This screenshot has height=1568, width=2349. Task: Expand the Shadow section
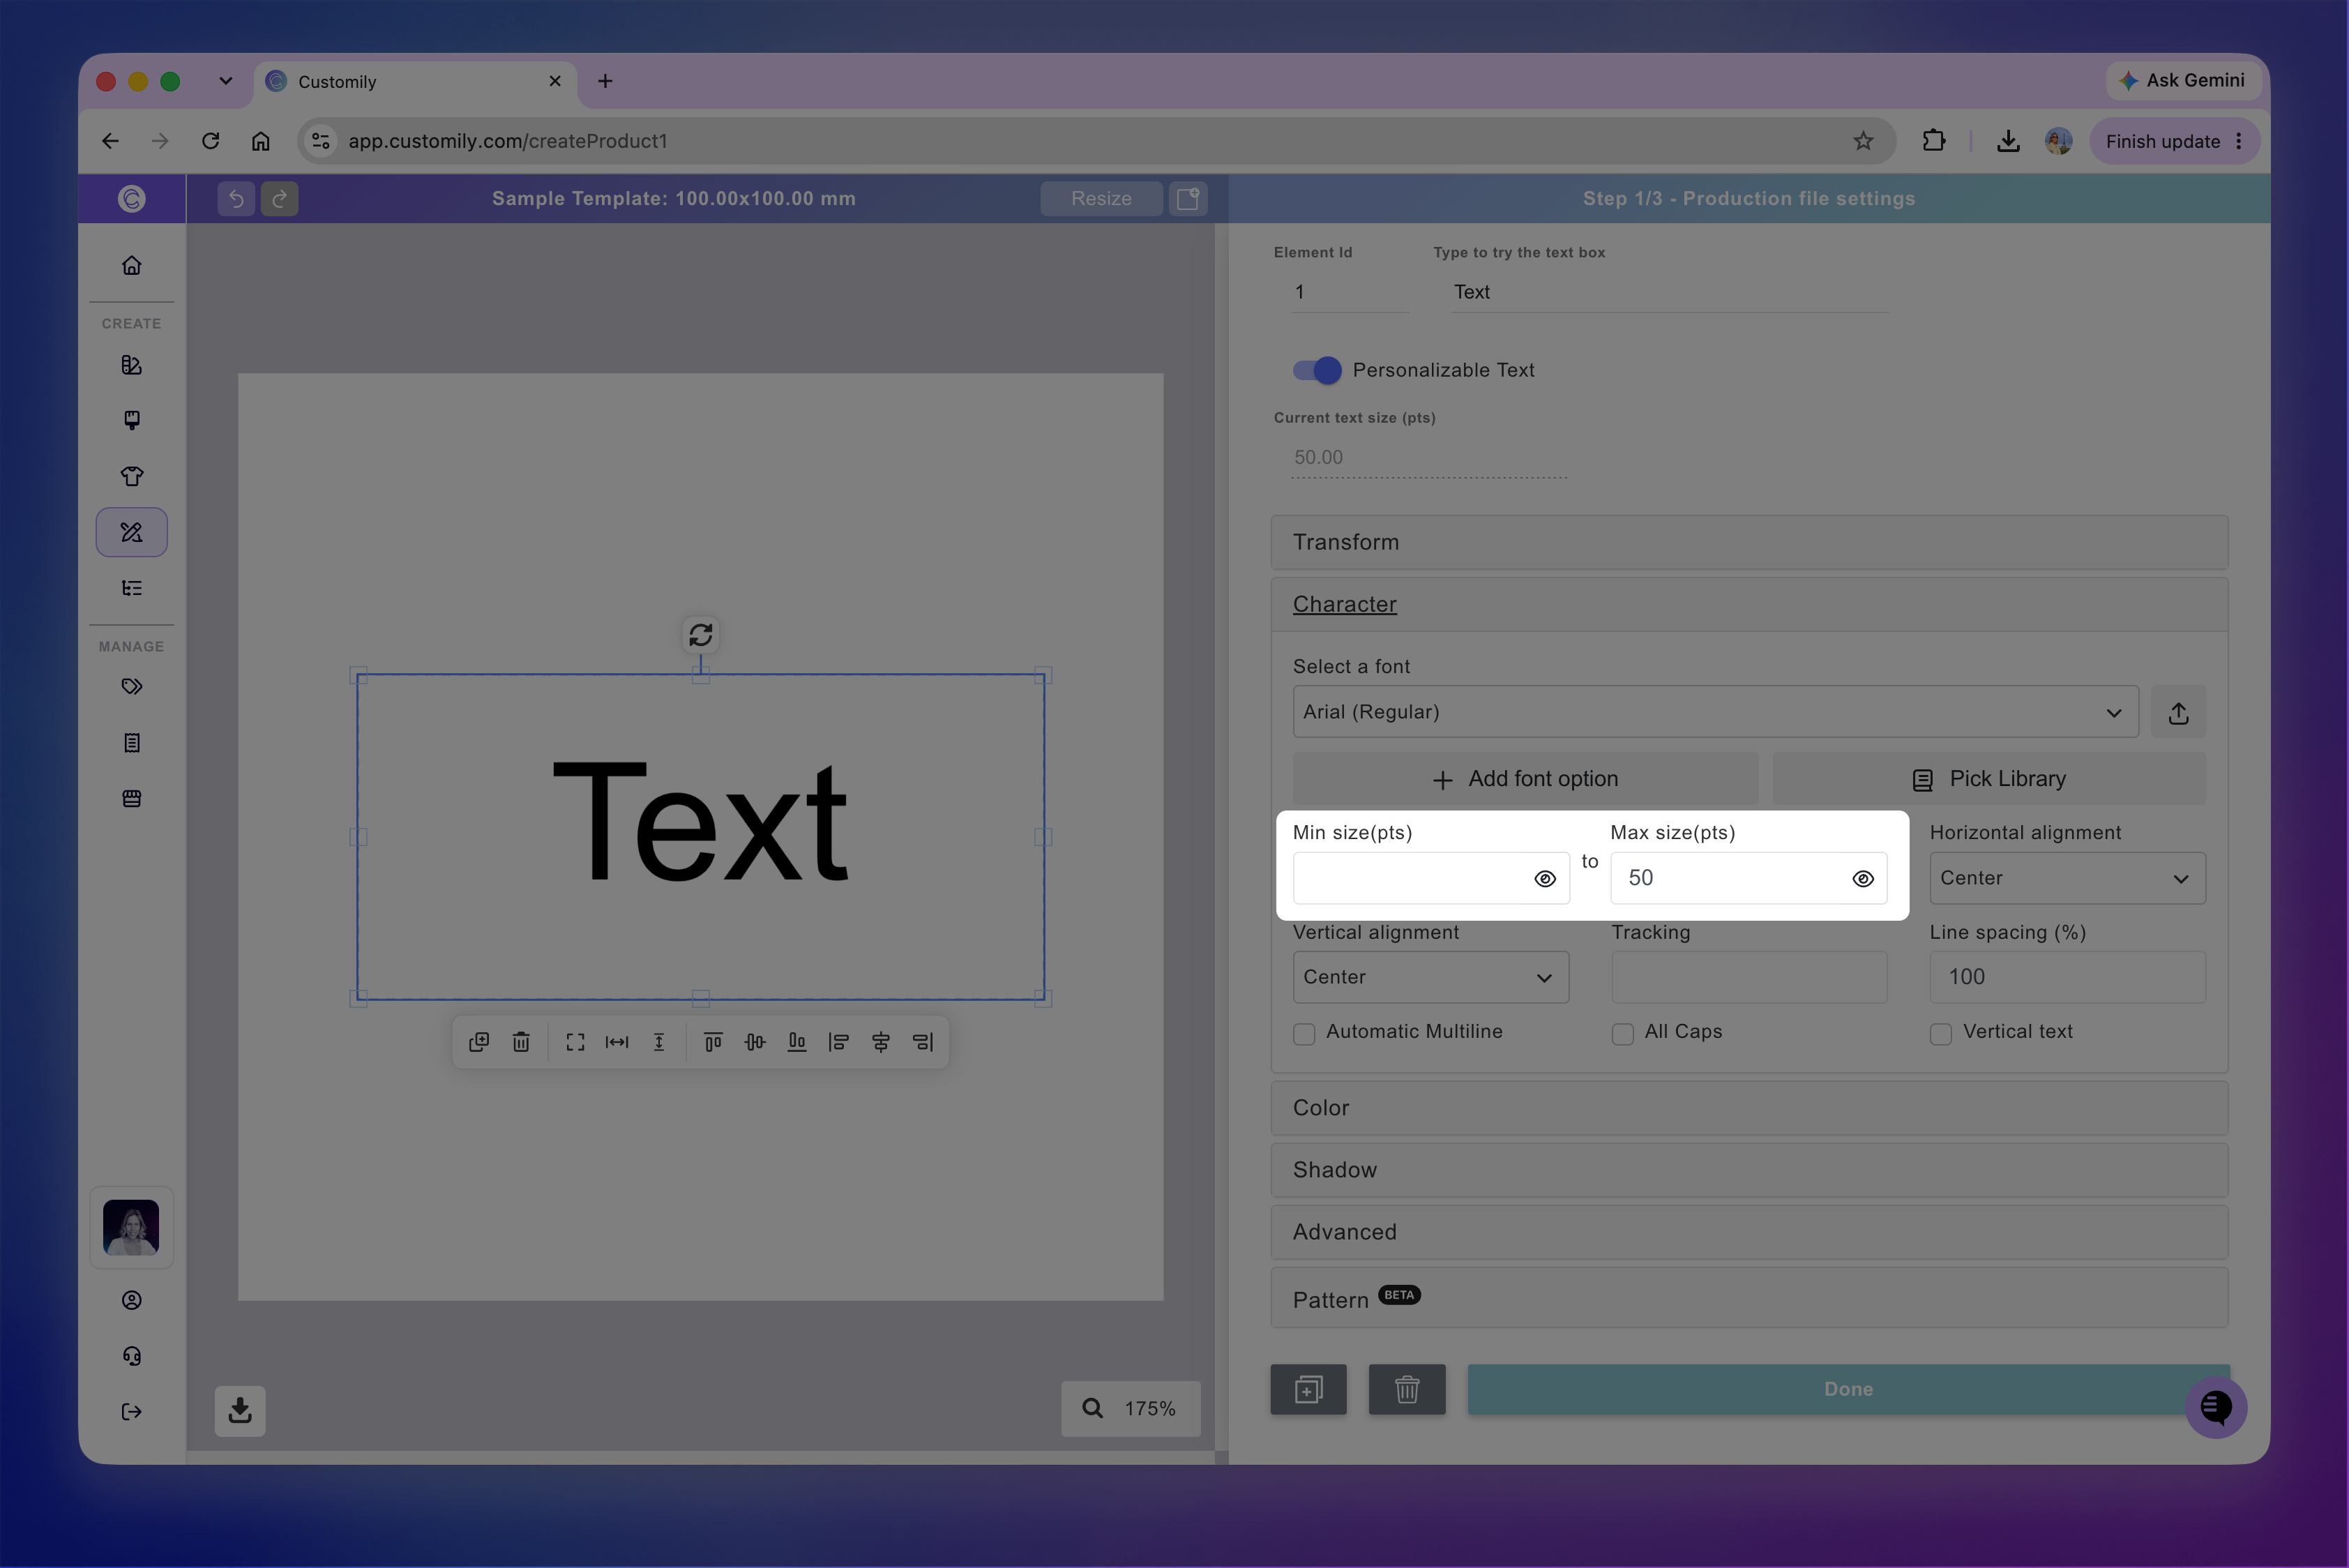[1749, 1170]
